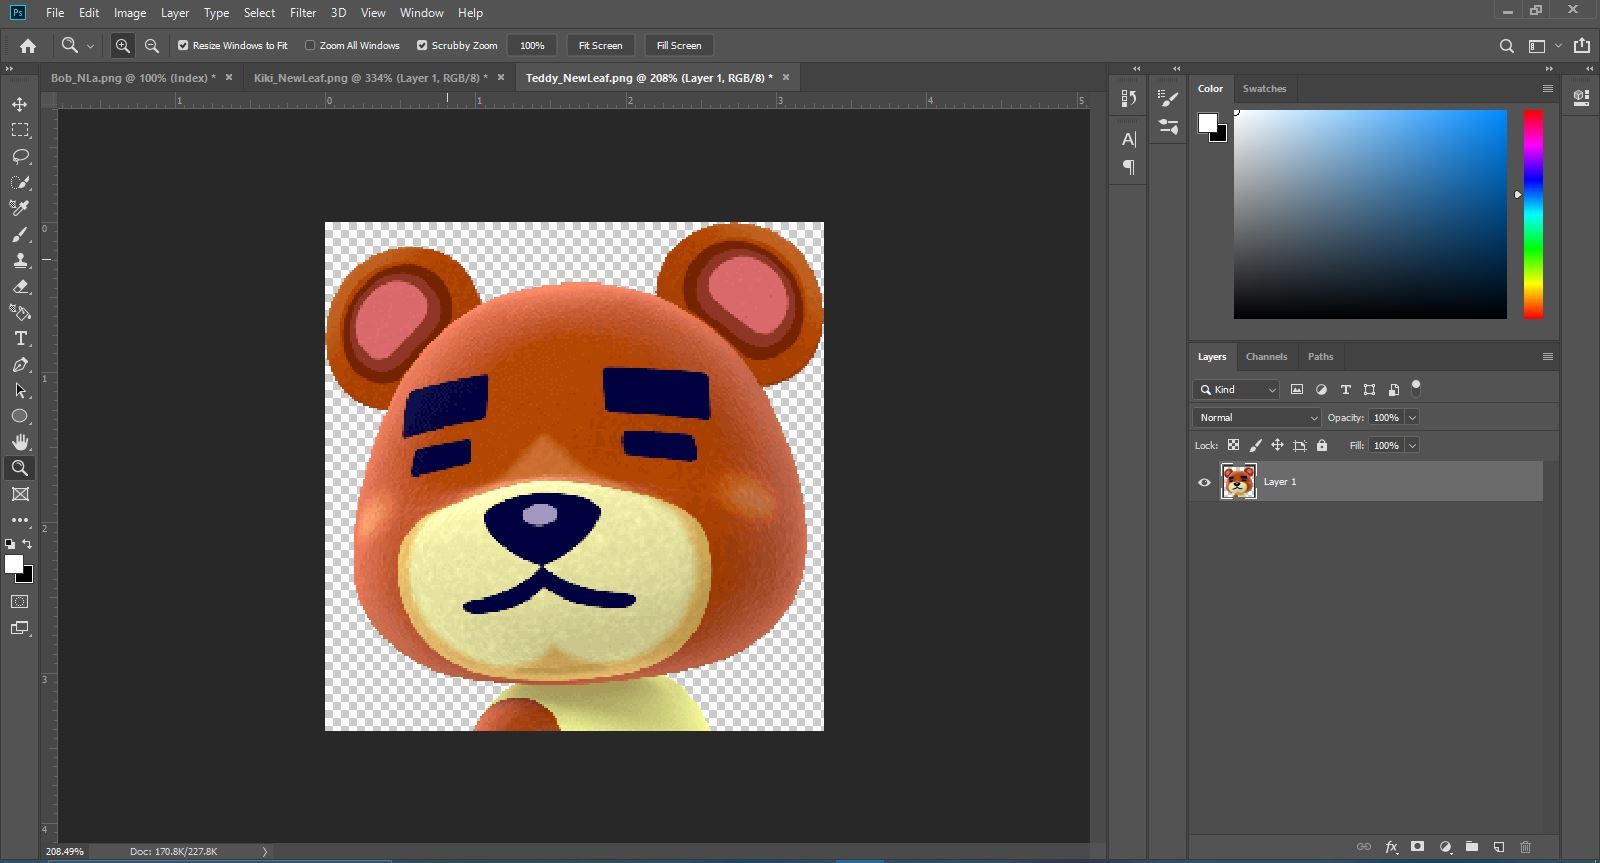Image resolution: width=1600 pixels, height=863 pixels.
Task: Open the Opacity slider dropdown arrow
Action: [x=1412, y=417]
